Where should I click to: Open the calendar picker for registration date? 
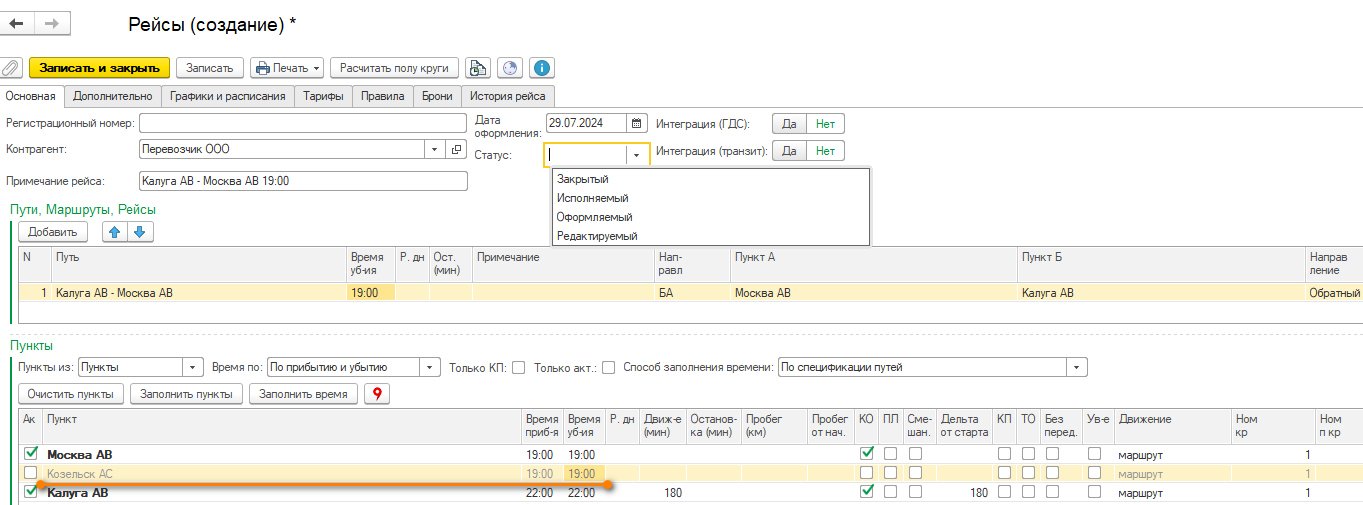pyautogui.click(x=636, y=124)
